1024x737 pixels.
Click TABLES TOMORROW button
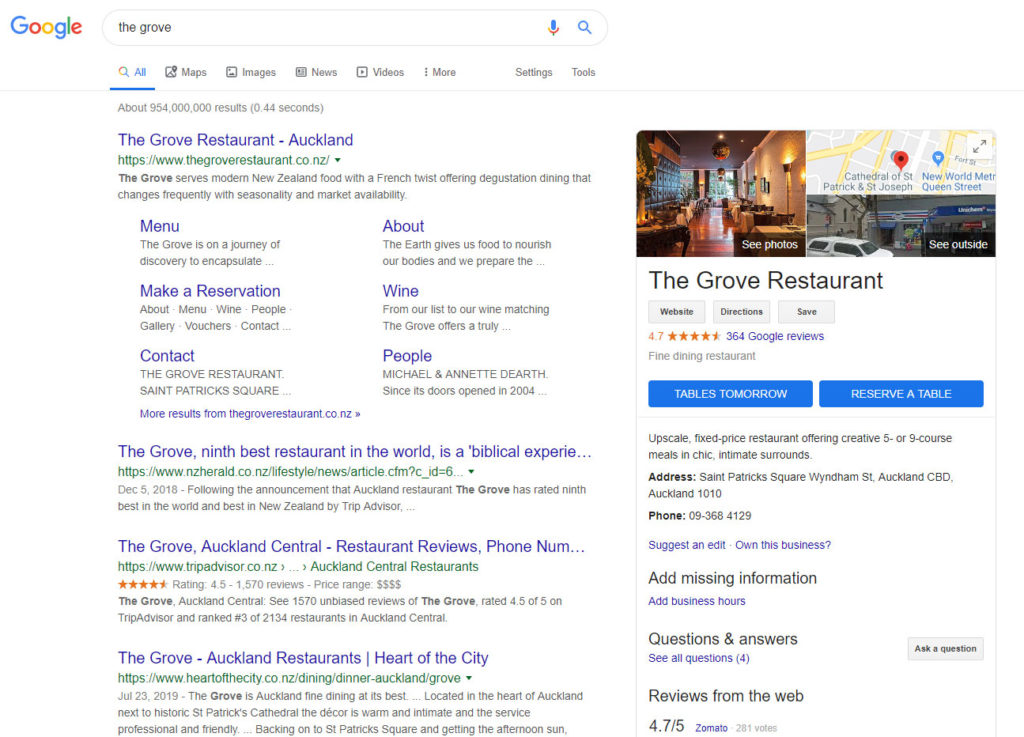pos(730,394)
